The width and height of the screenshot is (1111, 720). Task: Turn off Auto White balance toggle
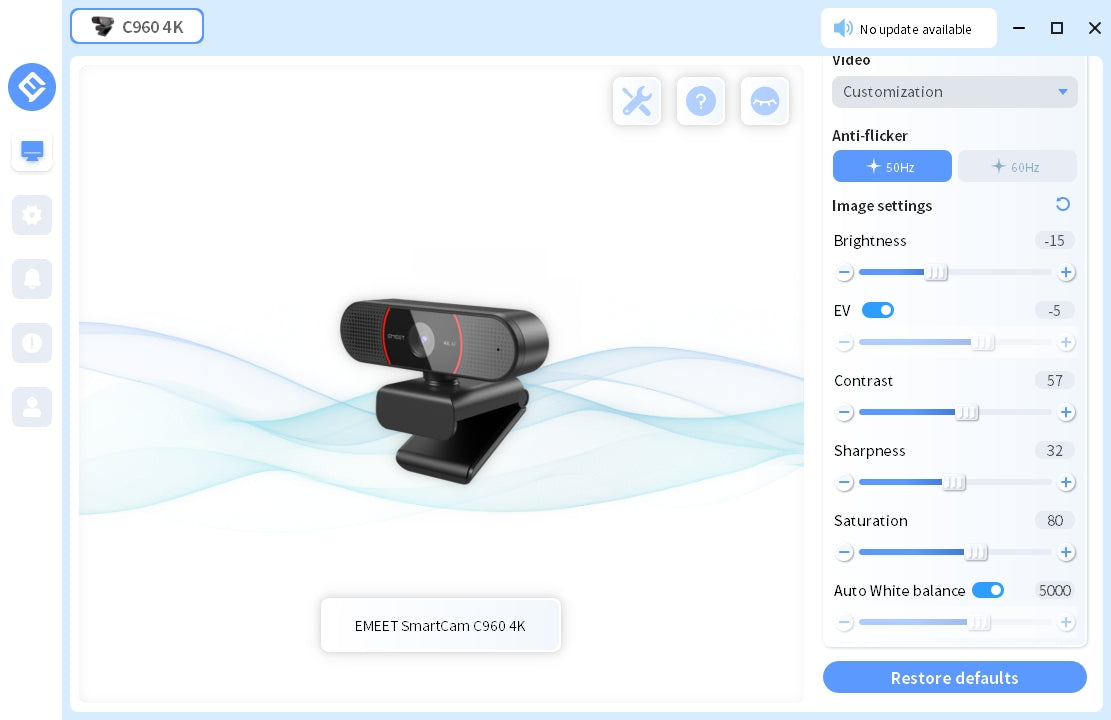[x=988, y=590]
